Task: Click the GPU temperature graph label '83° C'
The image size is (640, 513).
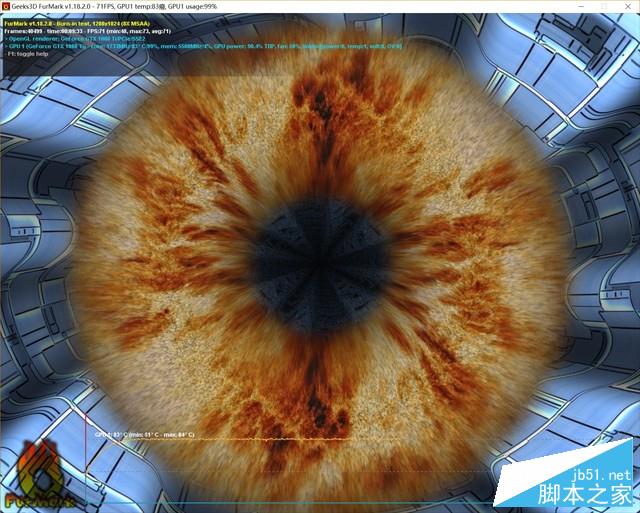Action: (x=144, y=435)
